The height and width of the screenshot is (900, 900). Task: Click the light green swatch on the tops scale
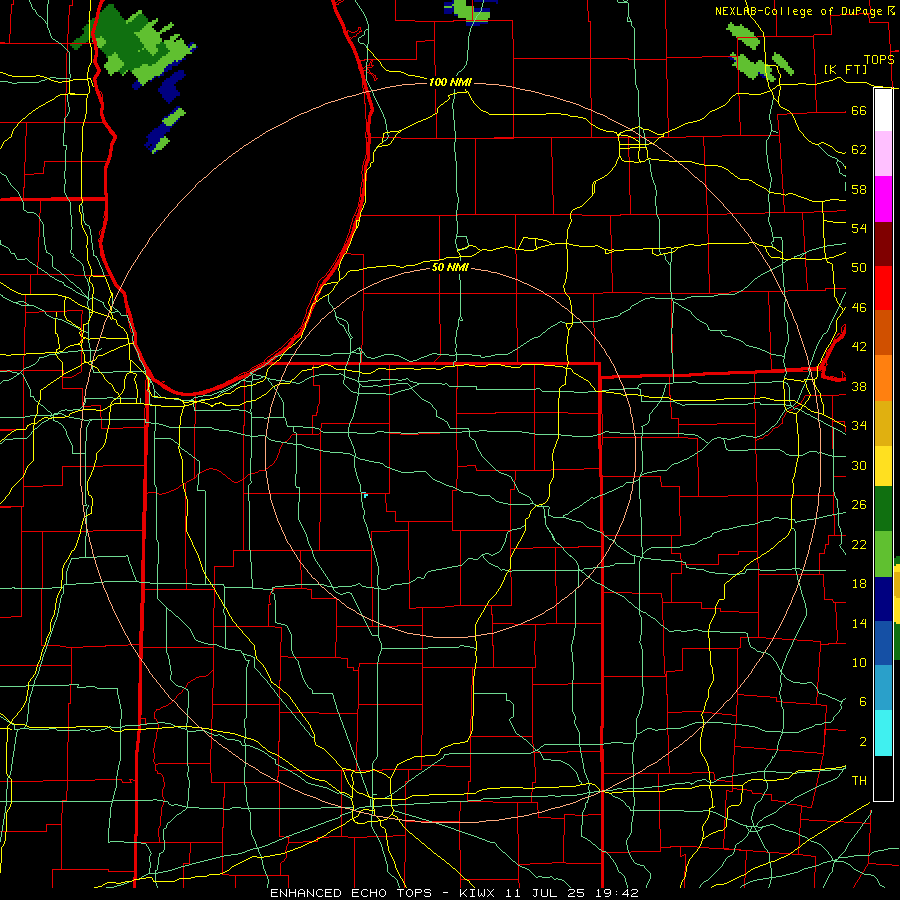tap(883, 554)
